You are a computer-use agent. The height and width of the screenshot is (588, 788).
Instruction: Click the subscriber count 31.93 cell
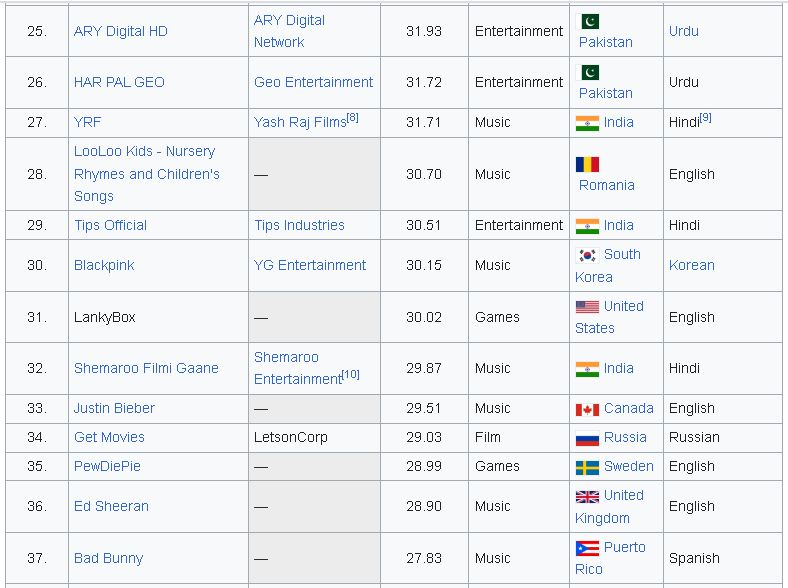[x=424, y=31]
